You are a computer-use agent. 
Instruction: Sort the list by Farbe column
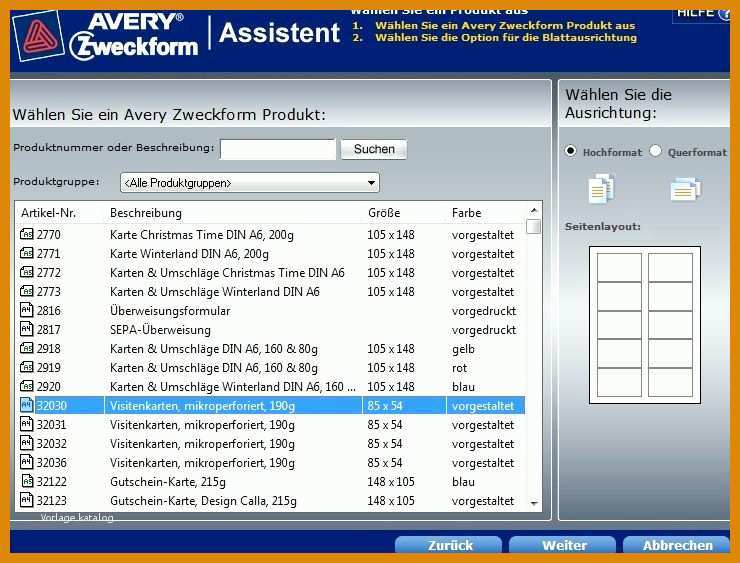coord(466,213)
